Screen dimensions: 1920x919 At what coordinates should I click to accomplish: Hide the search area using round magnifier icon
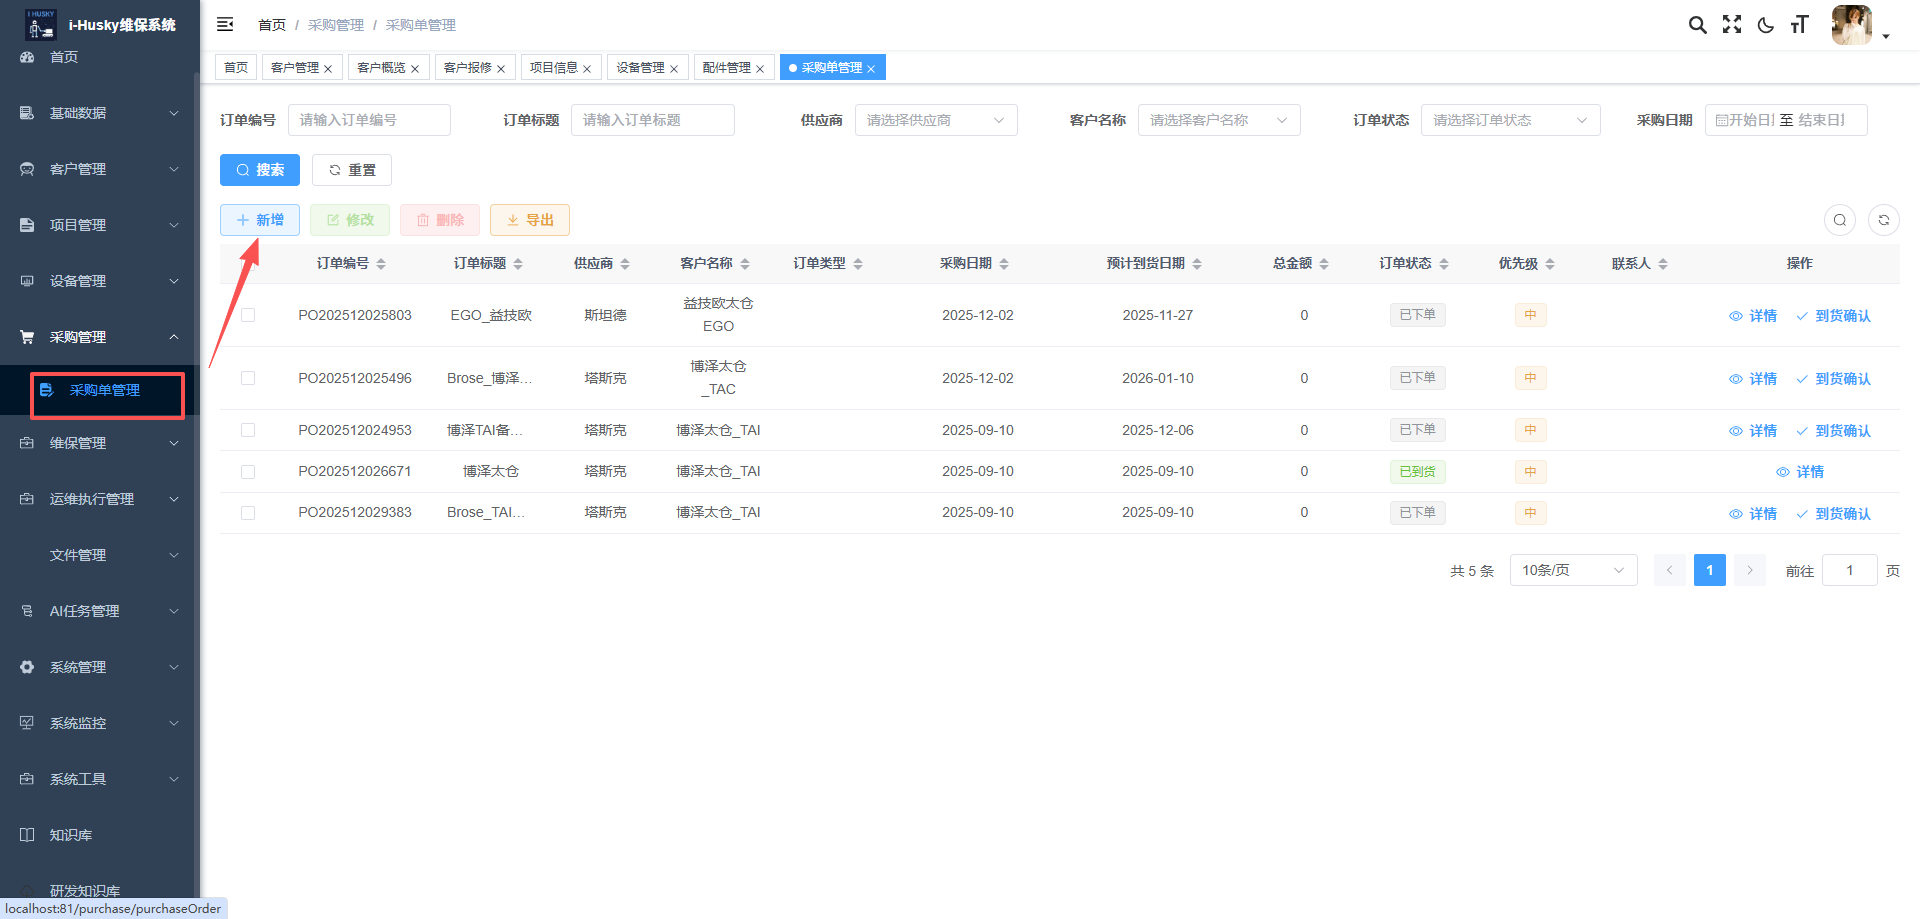1839,220
